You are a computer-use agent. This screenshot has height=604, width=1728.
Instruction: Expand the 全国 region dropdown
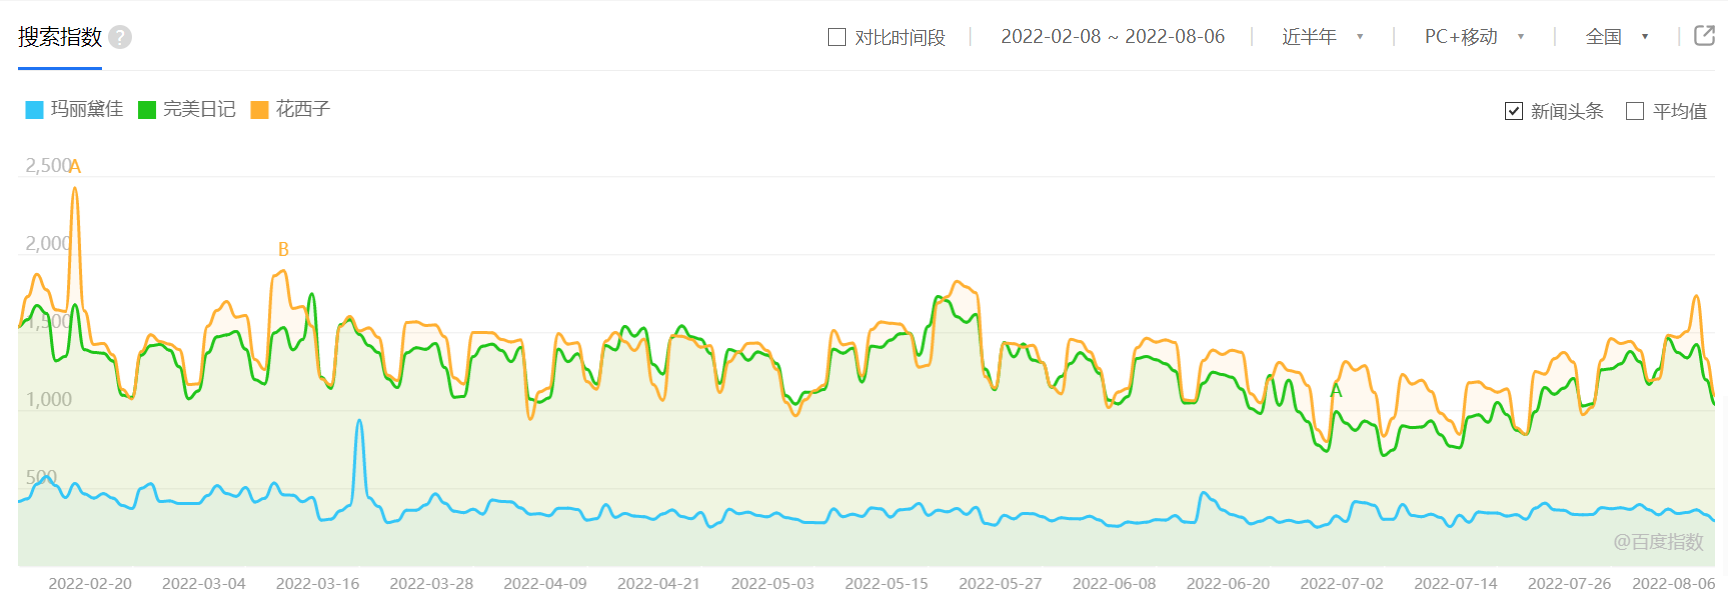coord(1616,37)
